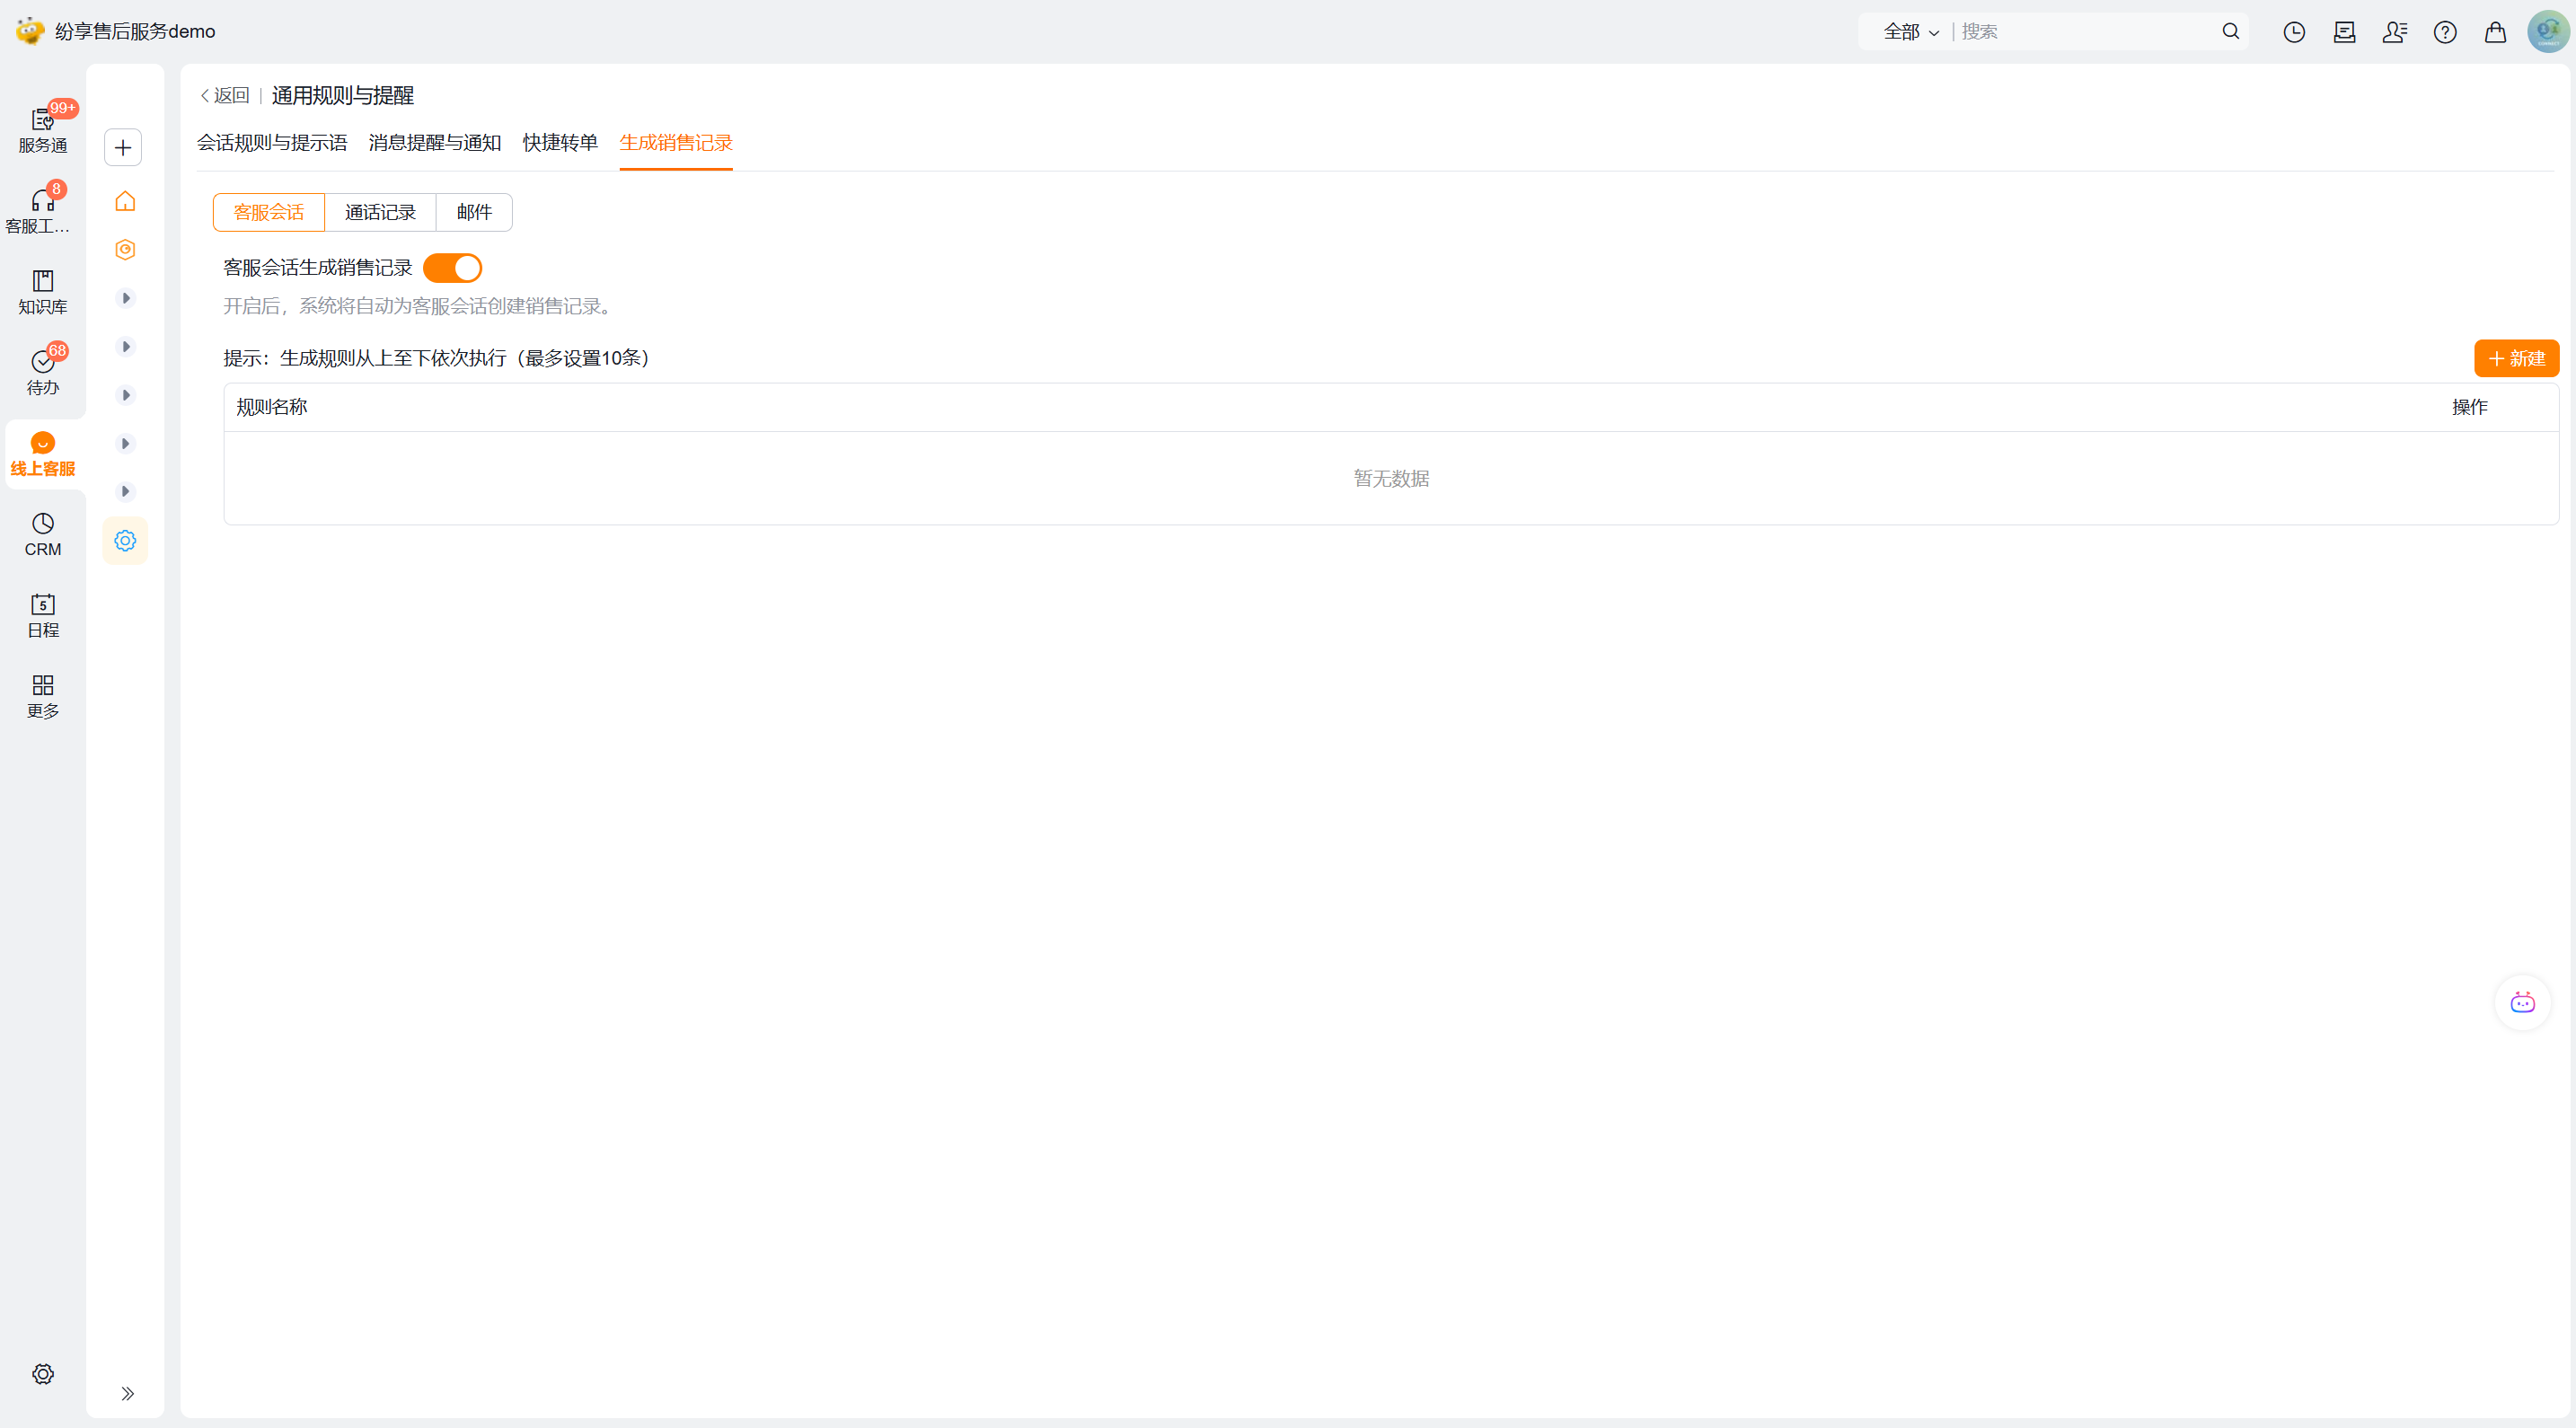Select the 邮件 segment option
The image size is (2576, 1428).
(x=474, y=212)
